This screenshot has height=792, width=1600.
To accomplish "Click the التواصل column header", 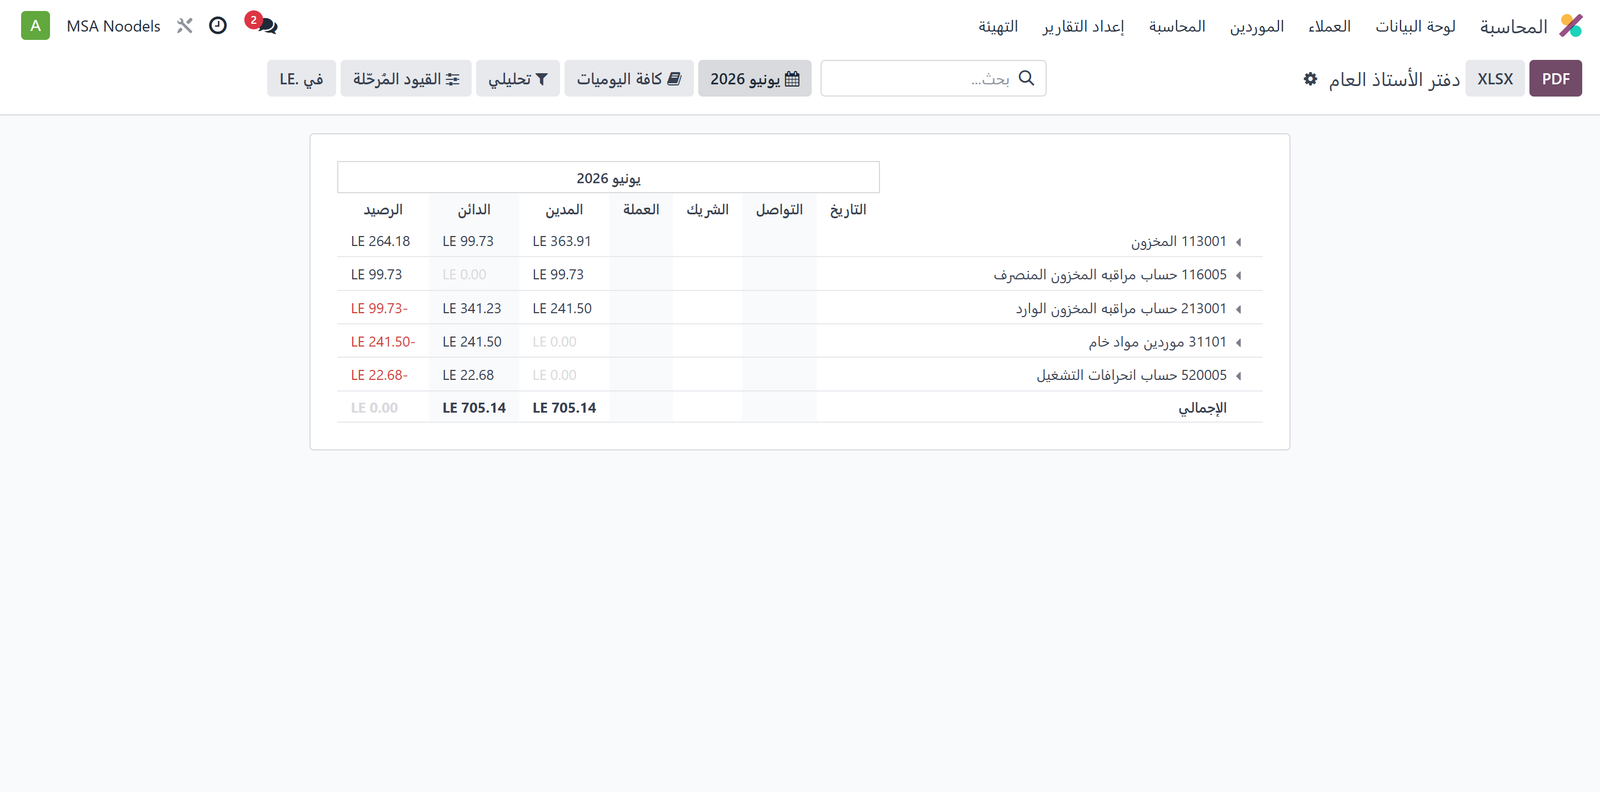I will click(x=779, y=209).
